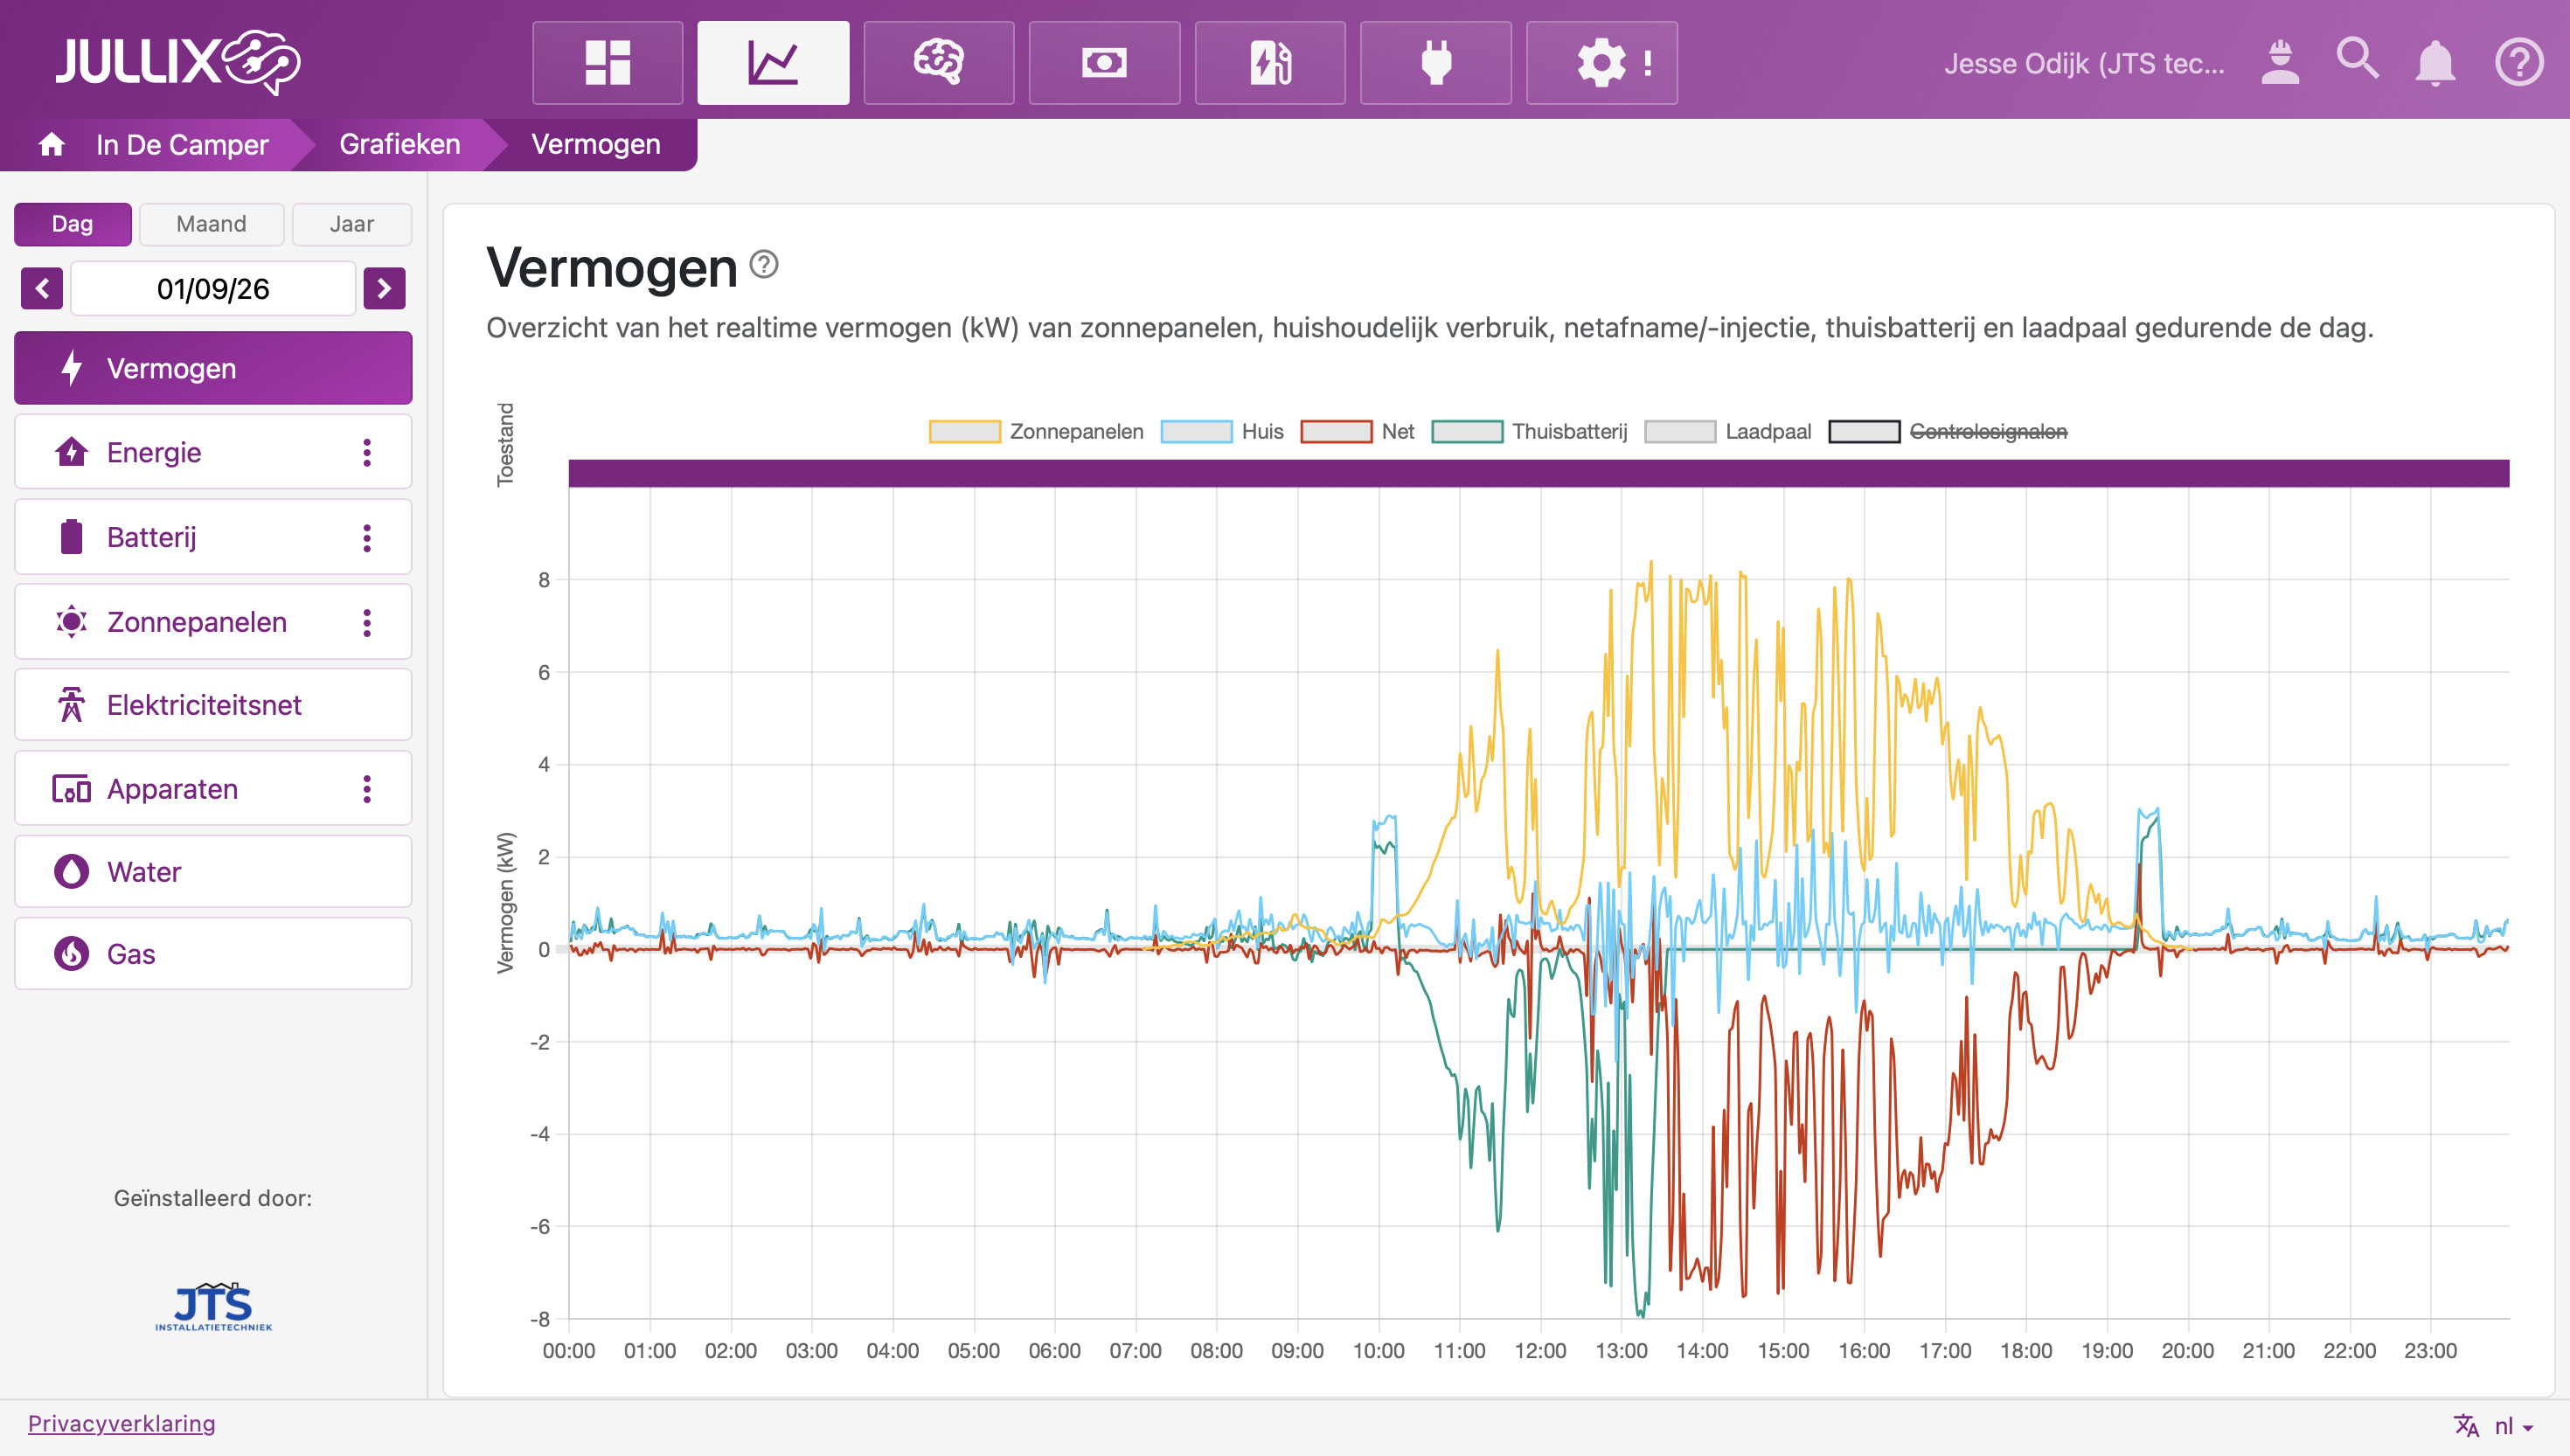Go to previous day arrow
Viewport: 2570px width, 1456px height.
(42, 288)
